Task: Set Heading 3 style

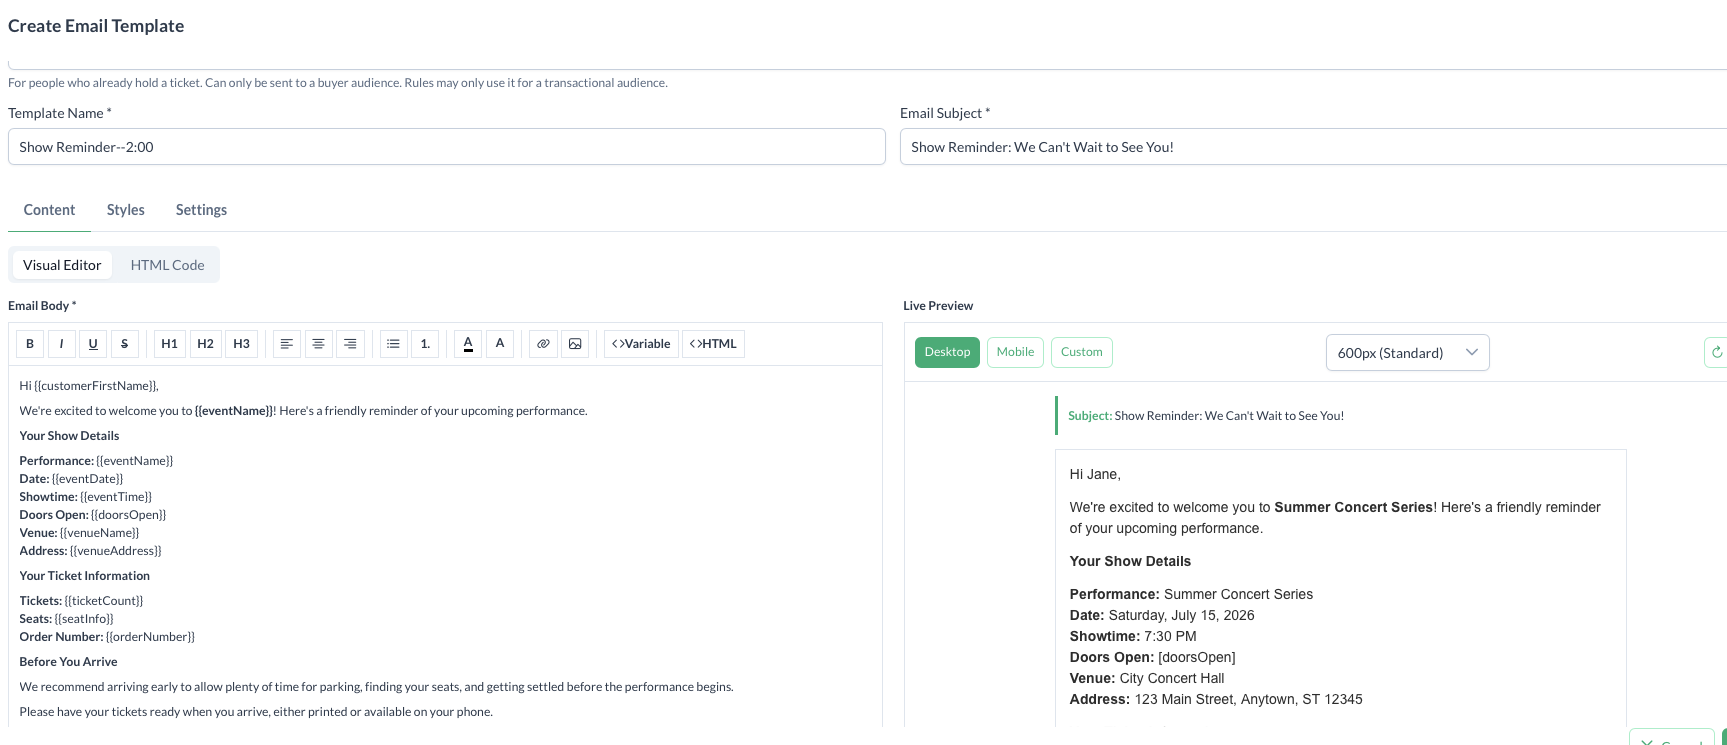Action: [241, 344]
